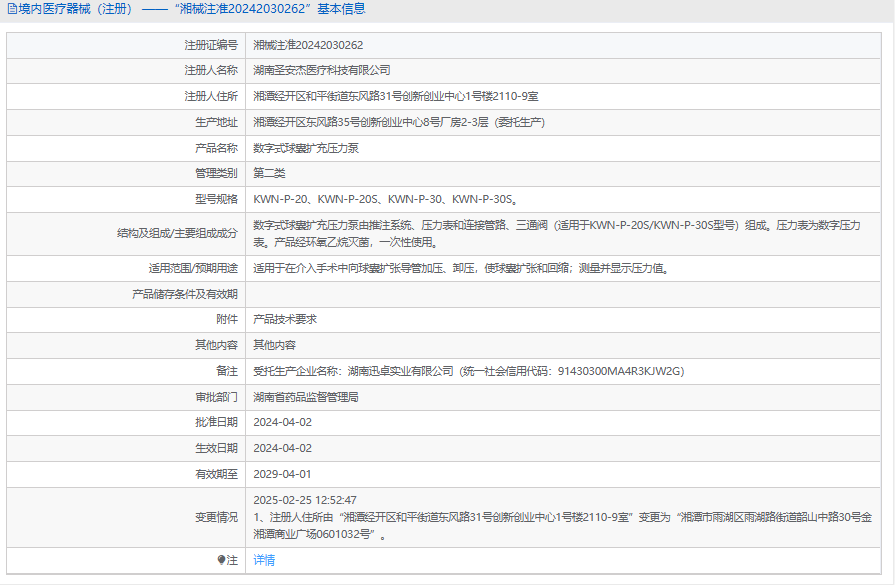The image size is (895, 585).
Task: Click the 注册人名称 label
Action: 211,70
